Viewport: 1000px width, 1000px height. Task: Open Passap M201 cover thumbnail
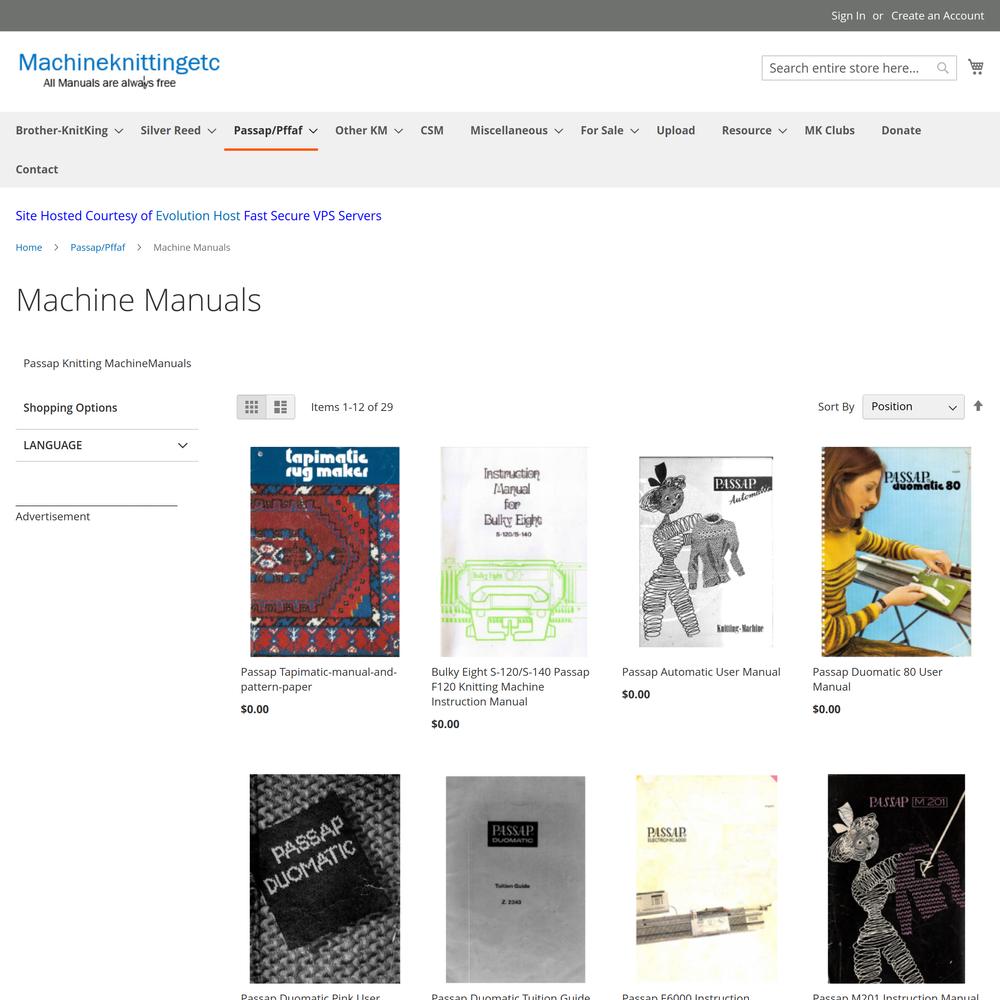coord(896,879)
